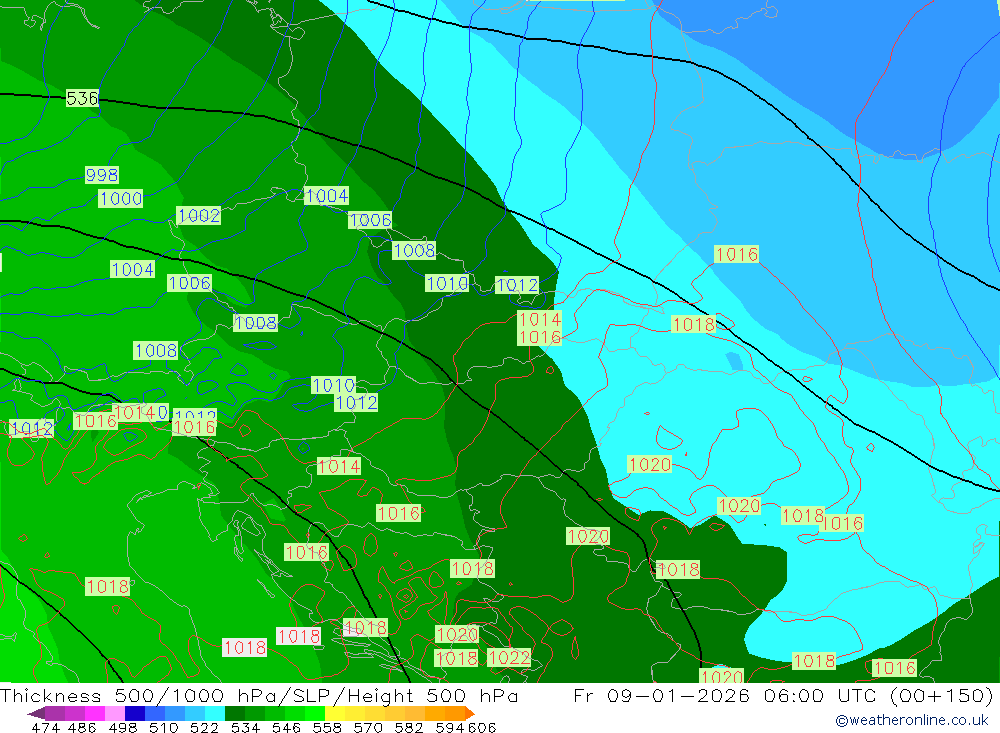Click the map title starting with Thickness 500/1000

point(260,695)
